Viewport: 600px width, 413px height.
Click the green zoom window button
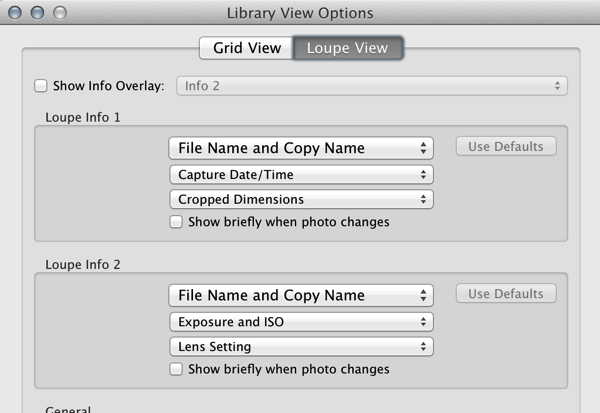[x=58, y=13]
